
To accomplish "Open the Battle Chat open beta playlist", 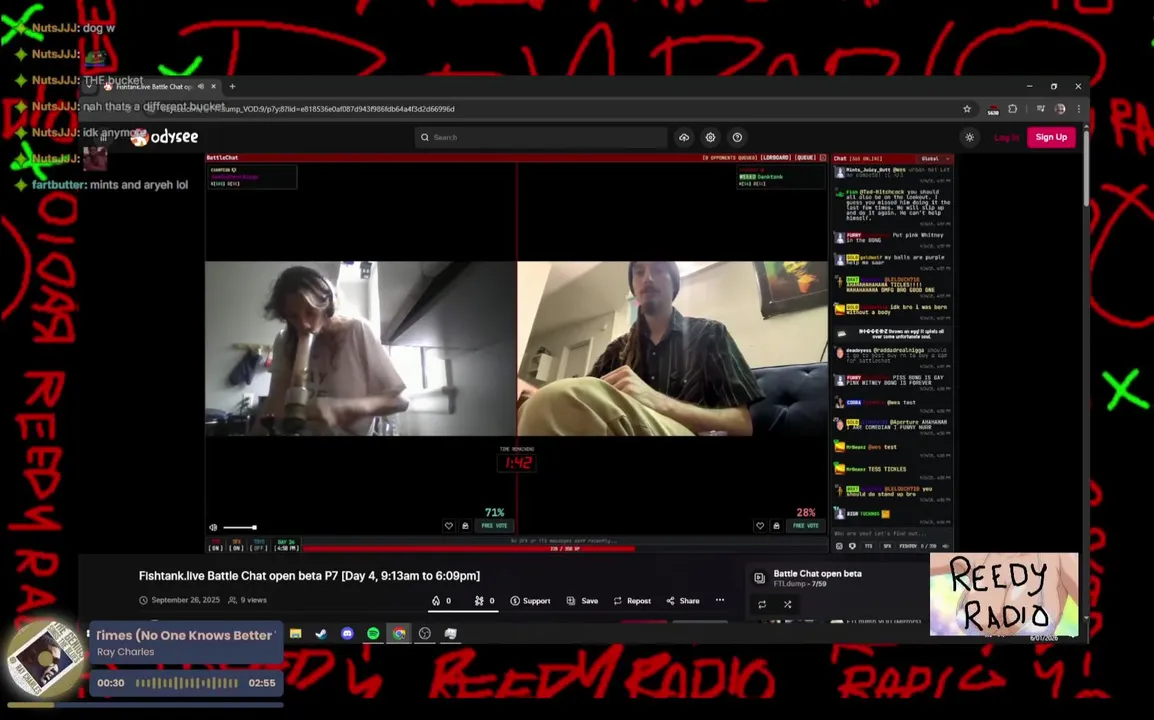I will [817, 573].
